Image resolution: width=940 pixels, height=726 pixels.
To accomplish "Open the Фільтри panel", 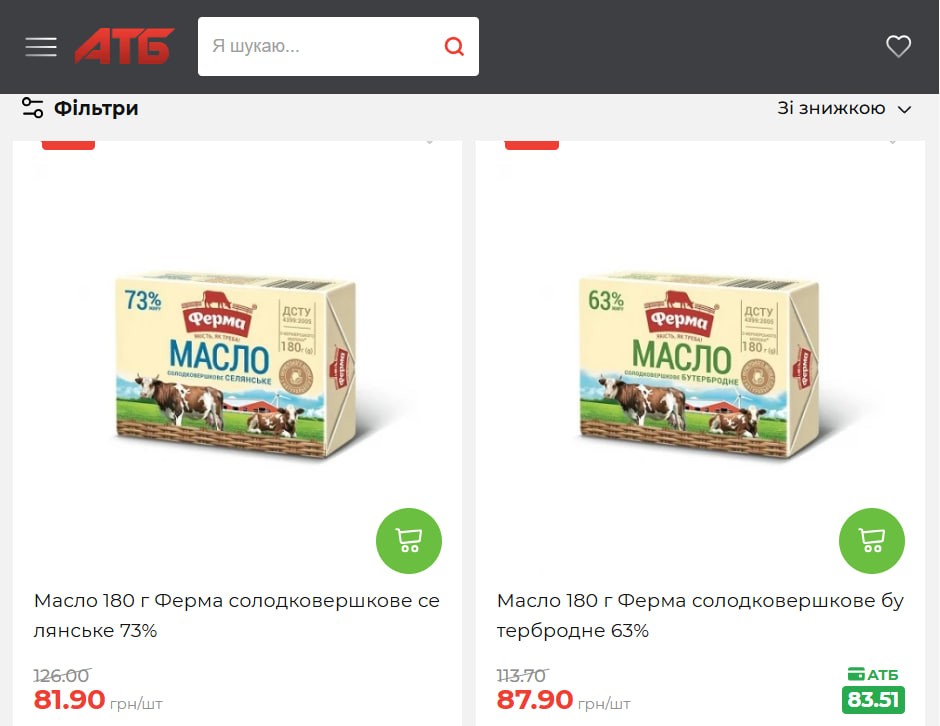I will pyautogui.click(x=80, y=108).
